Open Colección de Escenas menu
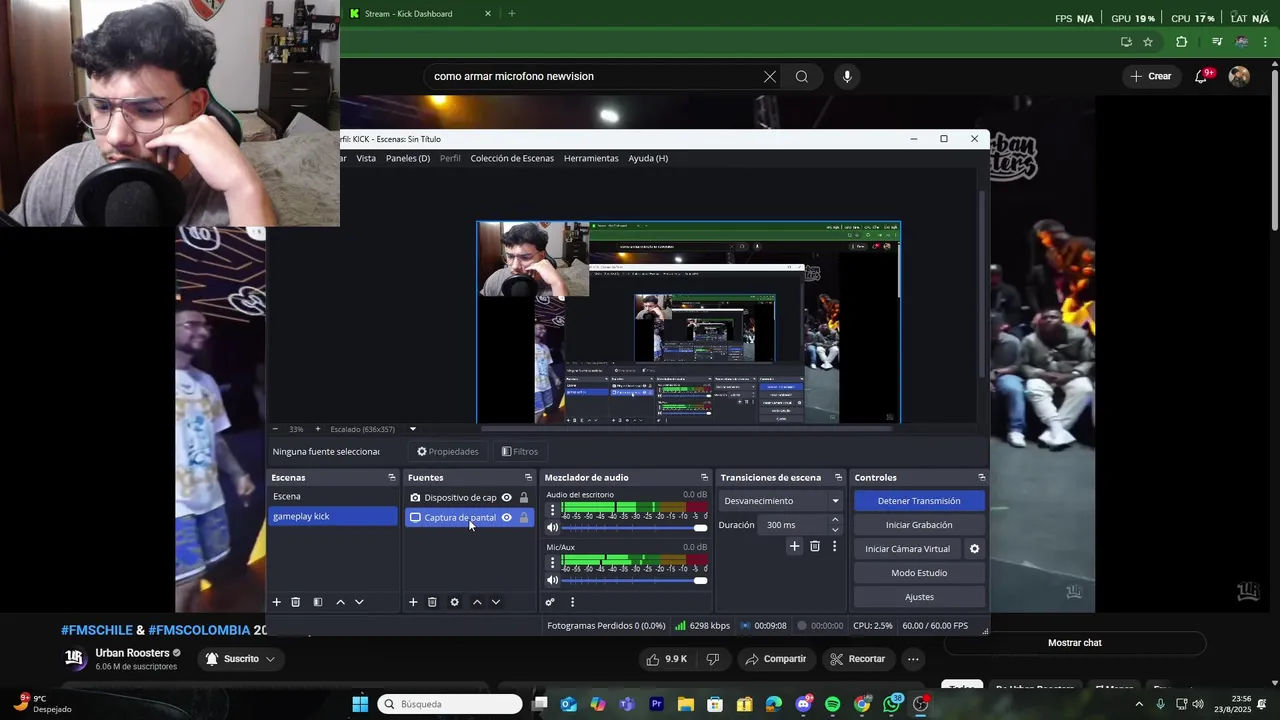This screenshot has width=1280, height=720. pyautogui.click(x=512, y=158)
